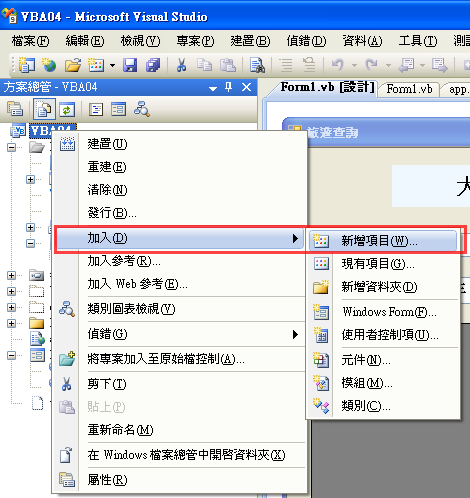470x498 pixels.
Task: Toggle Show All Files in Solution Explorer
Action: (x=44, y=109)
